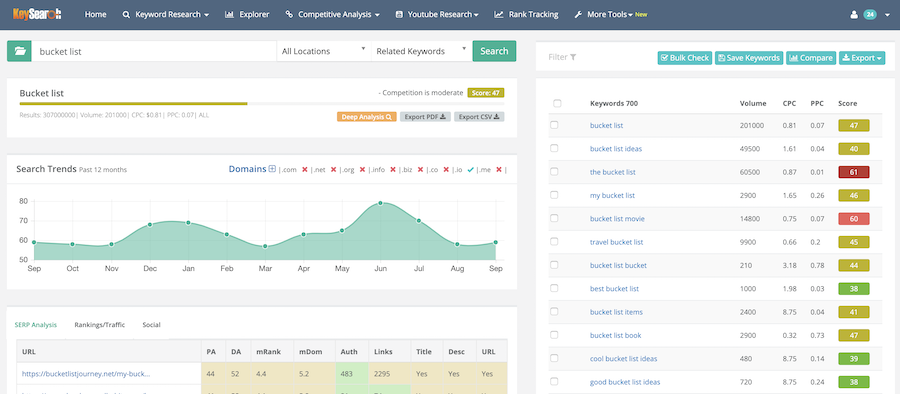This screenshot has width=900, height=394.
Task: Expand Domains with the plus icon
Action: (272, 169)
